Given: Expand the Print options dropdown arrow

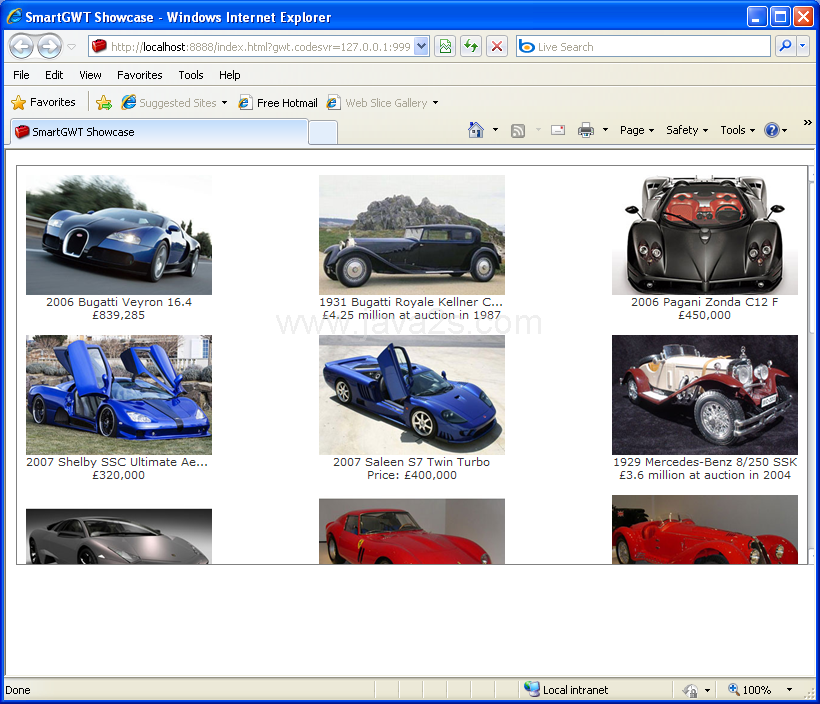Looking at the screenshot, I should (605, 130).
